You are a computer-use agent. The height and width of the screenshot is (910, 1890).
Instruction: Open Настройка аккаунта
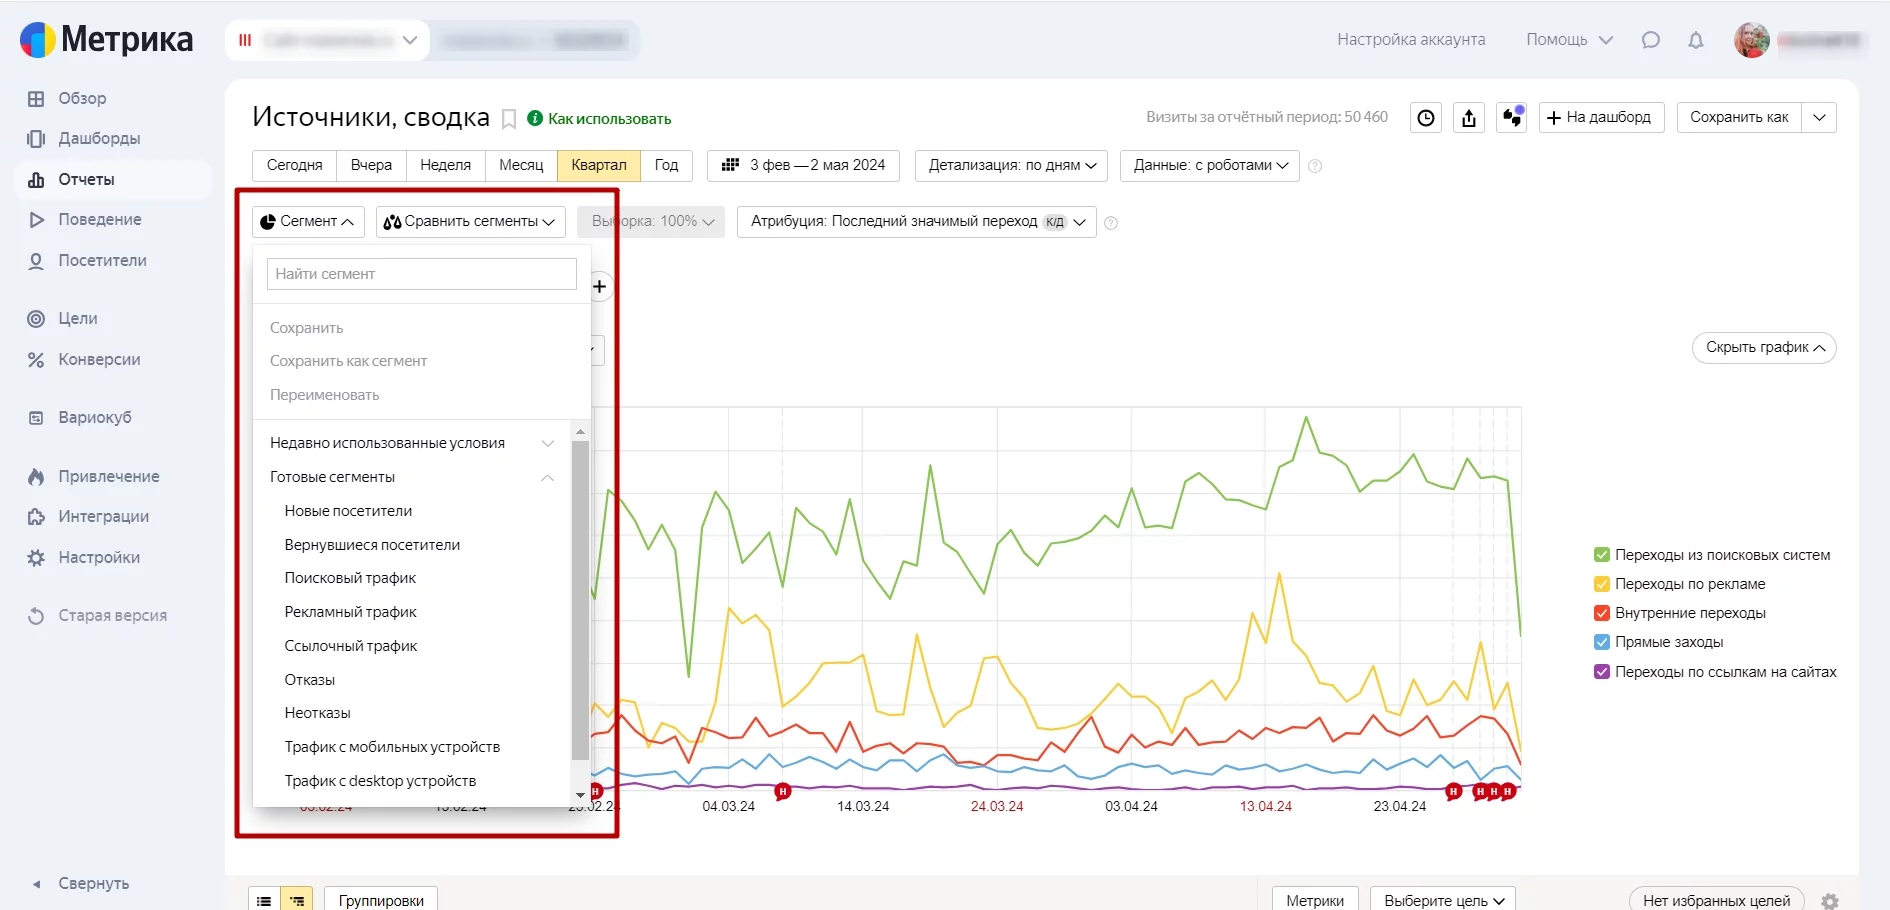(x=1411, y=40)
